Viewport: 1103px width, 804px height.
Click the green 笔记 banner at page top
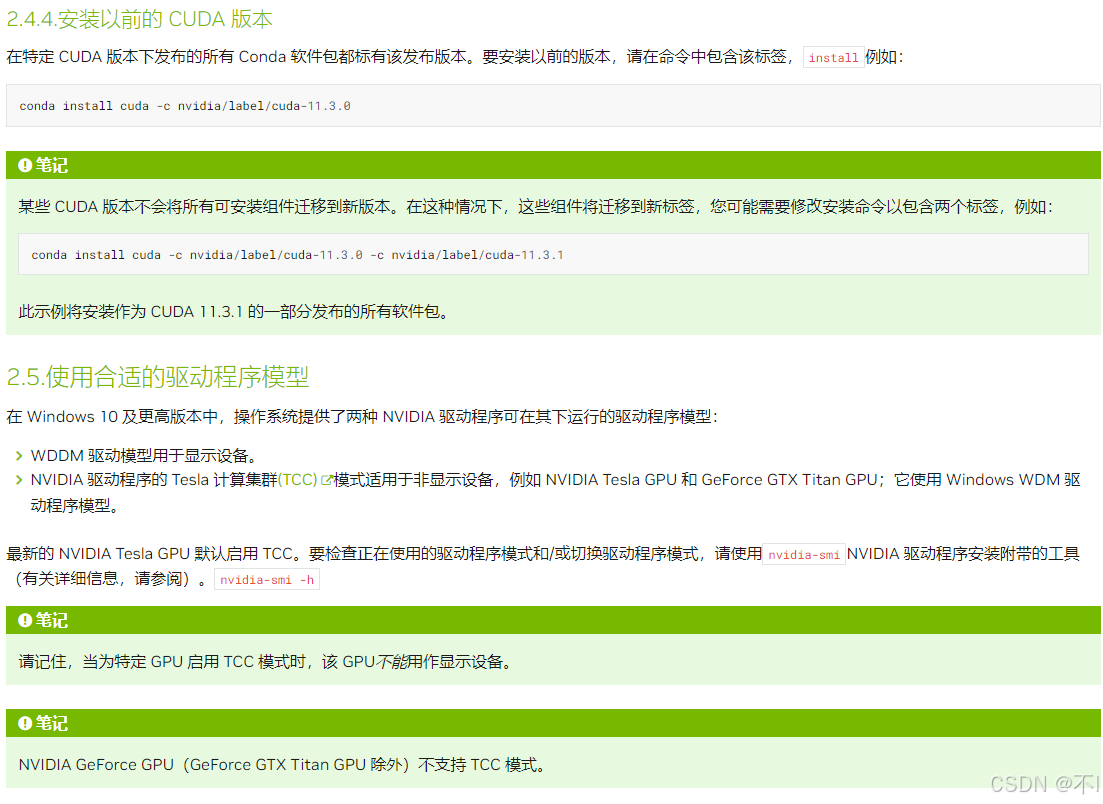point(551,164)
